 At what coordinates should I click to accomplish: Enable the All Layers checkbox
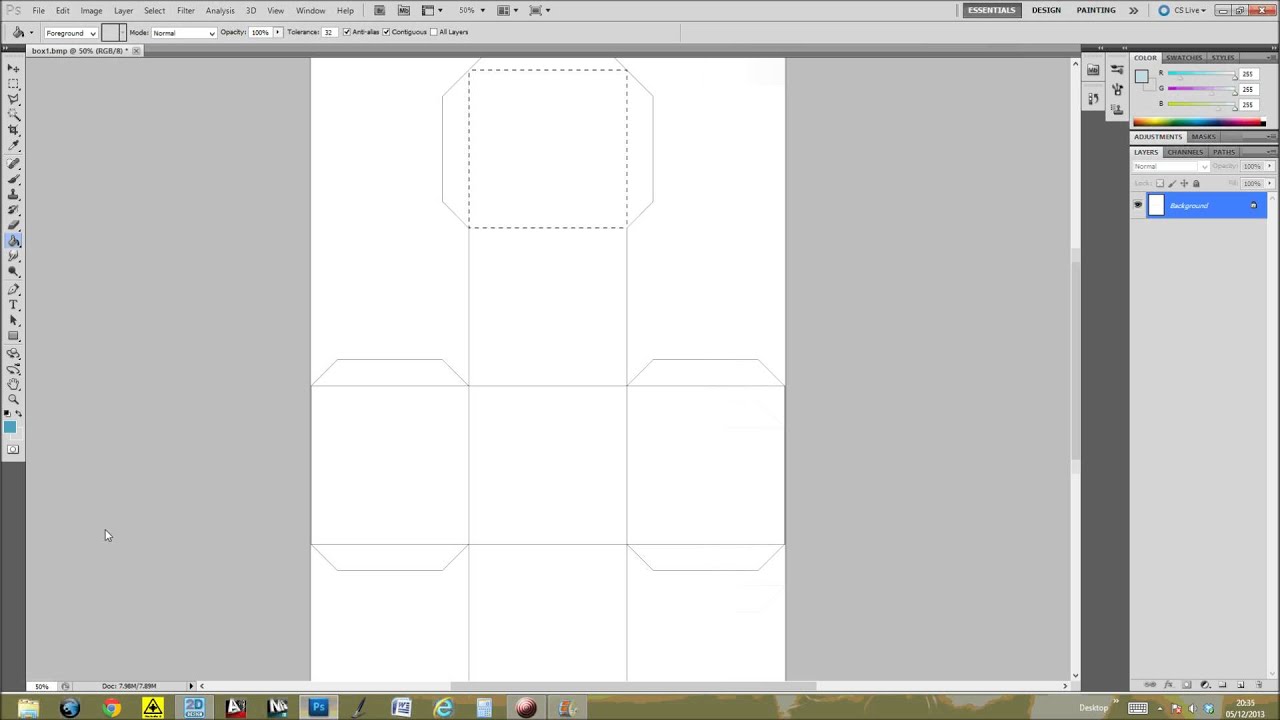tap(433, 32)
